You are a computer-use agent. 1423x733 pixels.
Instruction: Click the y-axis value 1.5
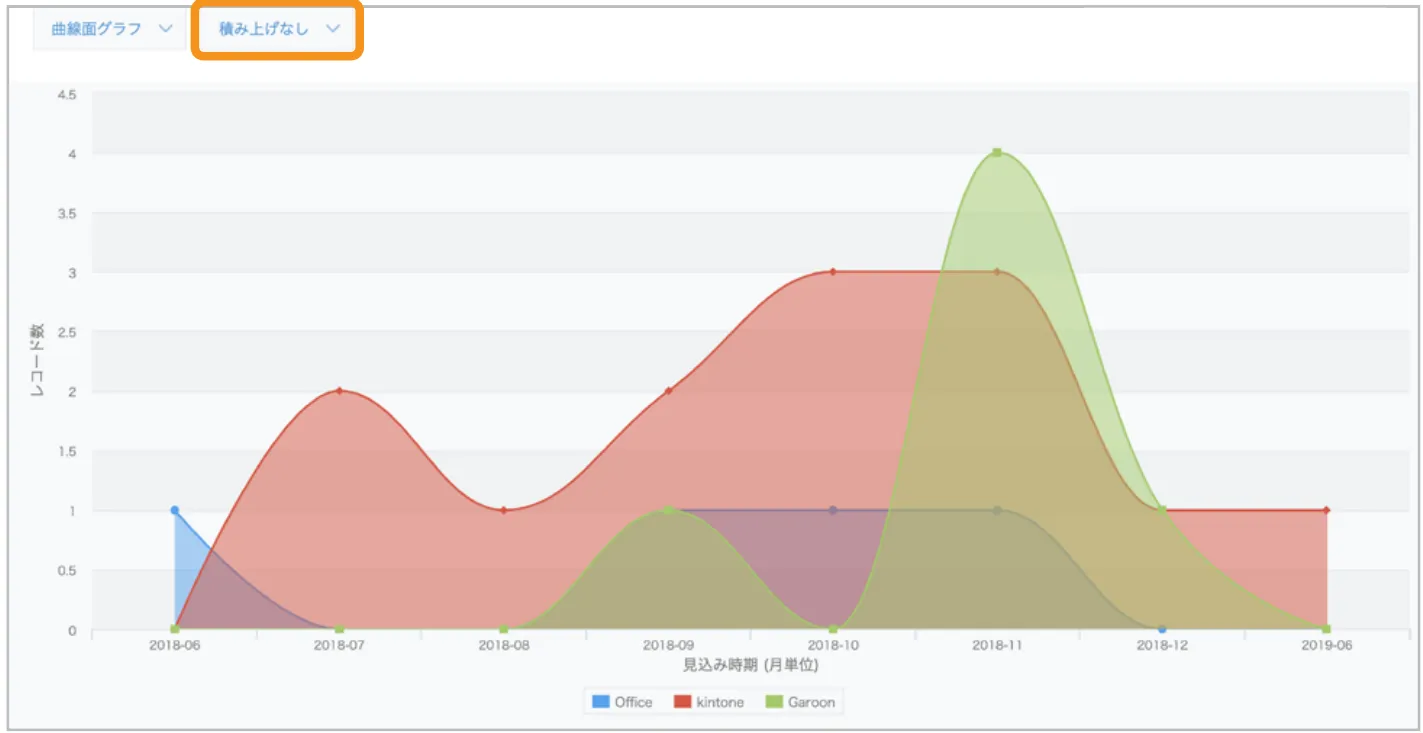tap(66, 452)
